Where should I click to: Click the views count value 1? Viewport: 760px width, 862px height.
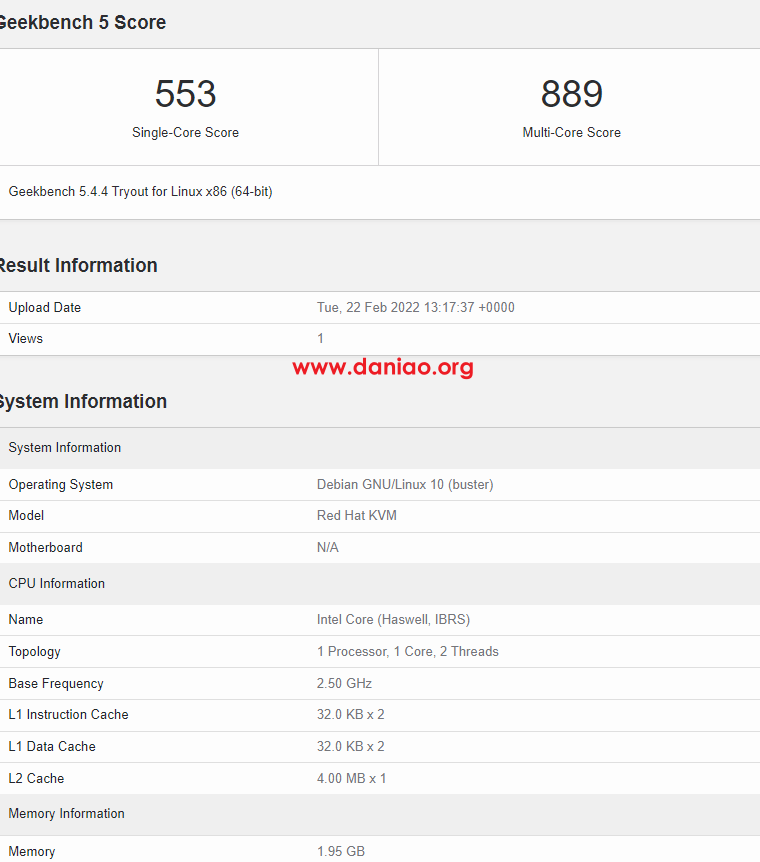pos(320,339)
